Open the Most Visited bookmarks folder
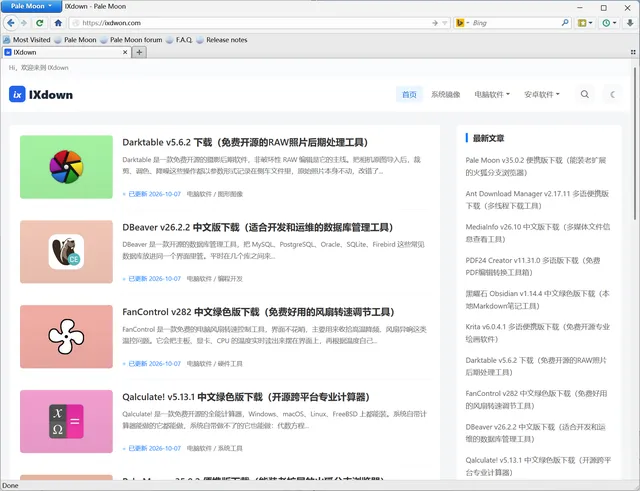 coord(27,40)
